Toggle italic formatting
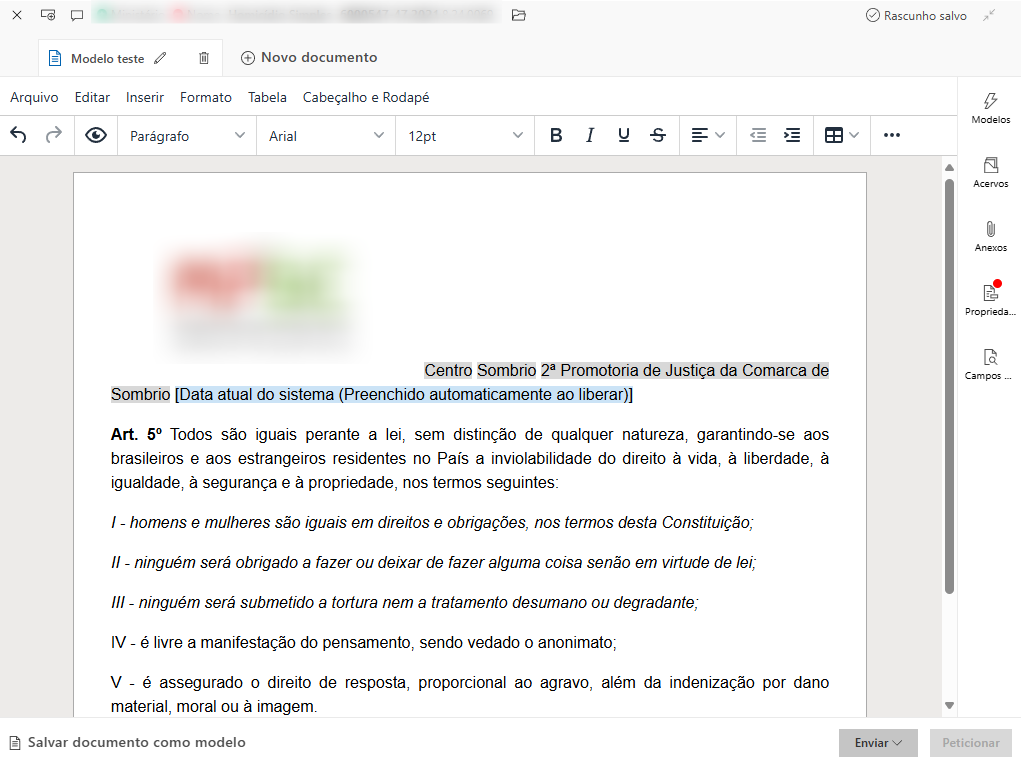 tap(590, 135)
